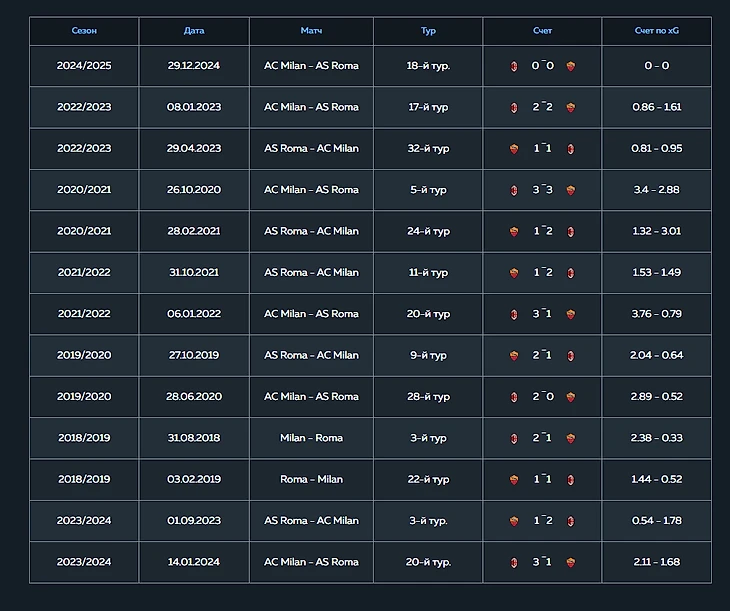Click the xG score 2.11 – 1.68
This screenshot has height=611, width=730.
tap(656, 562)
